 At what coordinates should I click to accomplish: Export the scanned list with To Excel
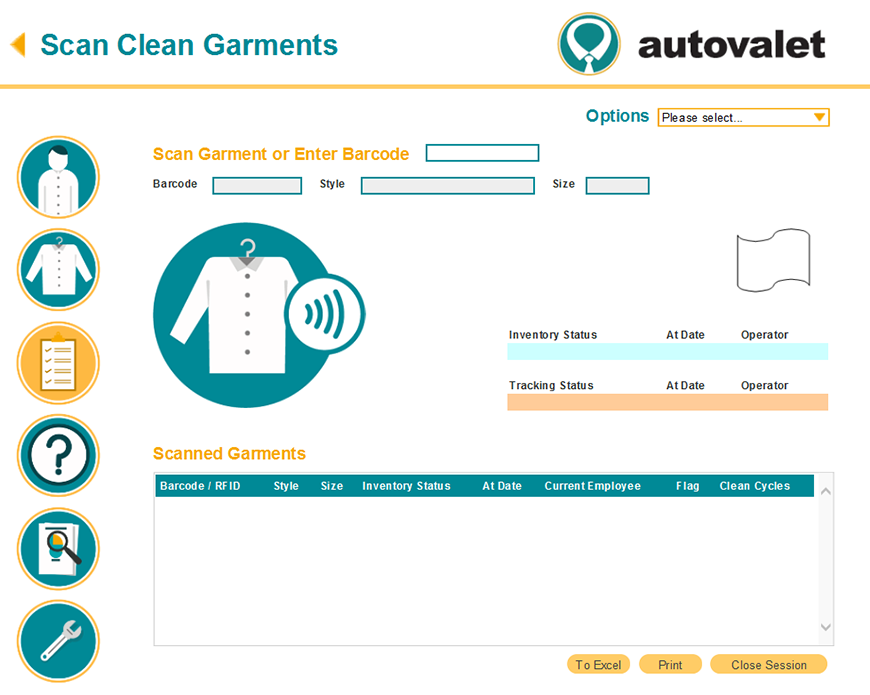[598, 664]
